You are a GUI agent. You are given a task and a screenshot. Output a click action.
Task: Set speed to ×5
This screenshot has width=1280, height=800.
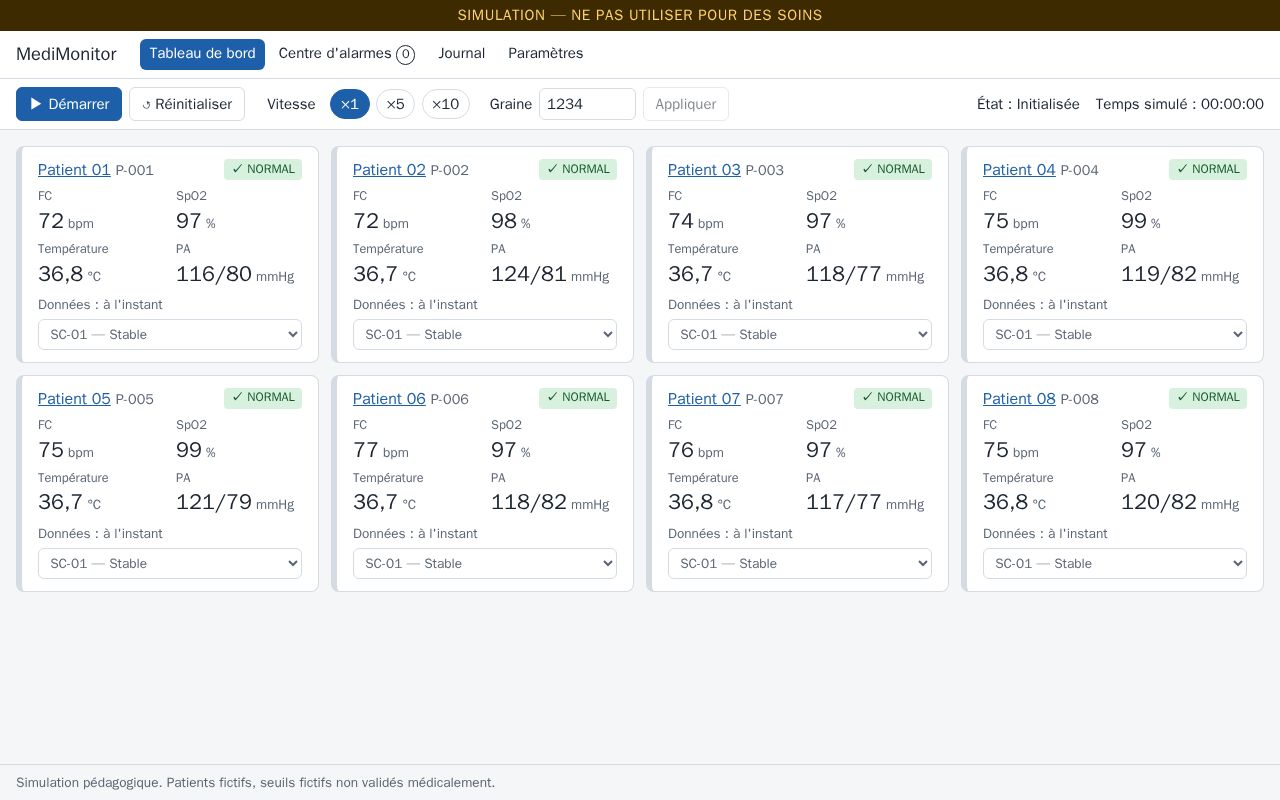click(395, 104)
